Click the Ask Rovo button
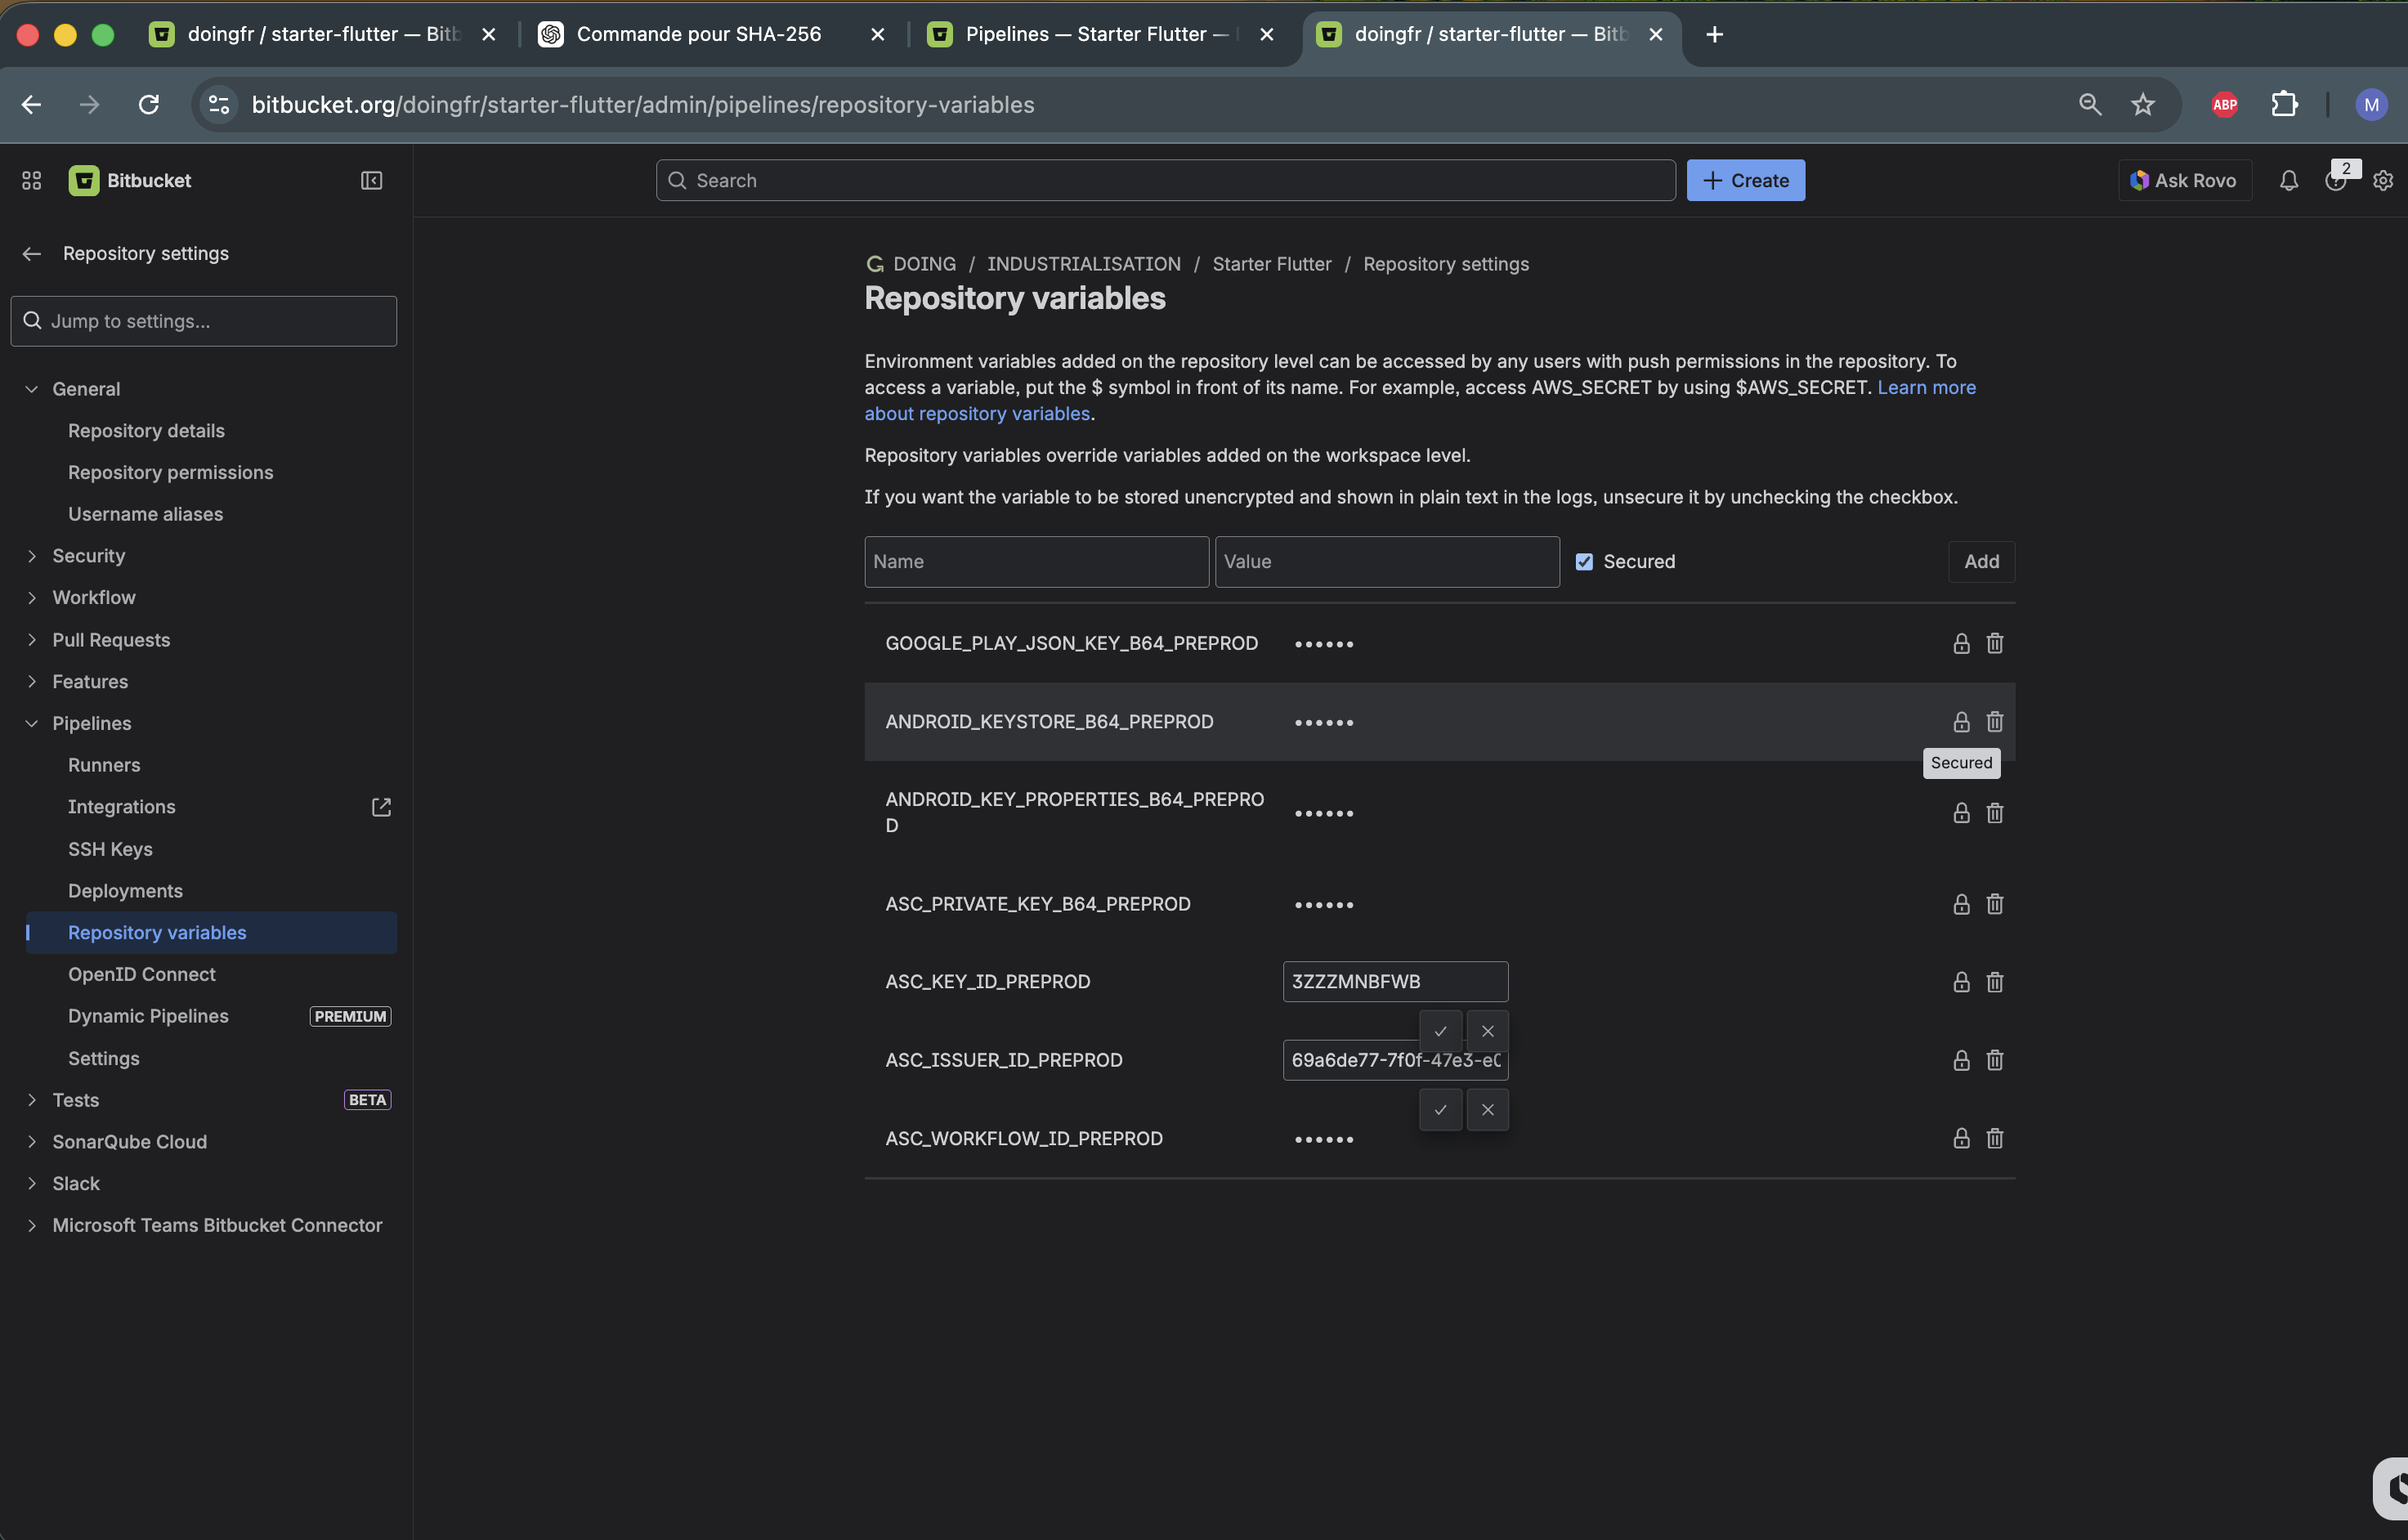 2184,180
